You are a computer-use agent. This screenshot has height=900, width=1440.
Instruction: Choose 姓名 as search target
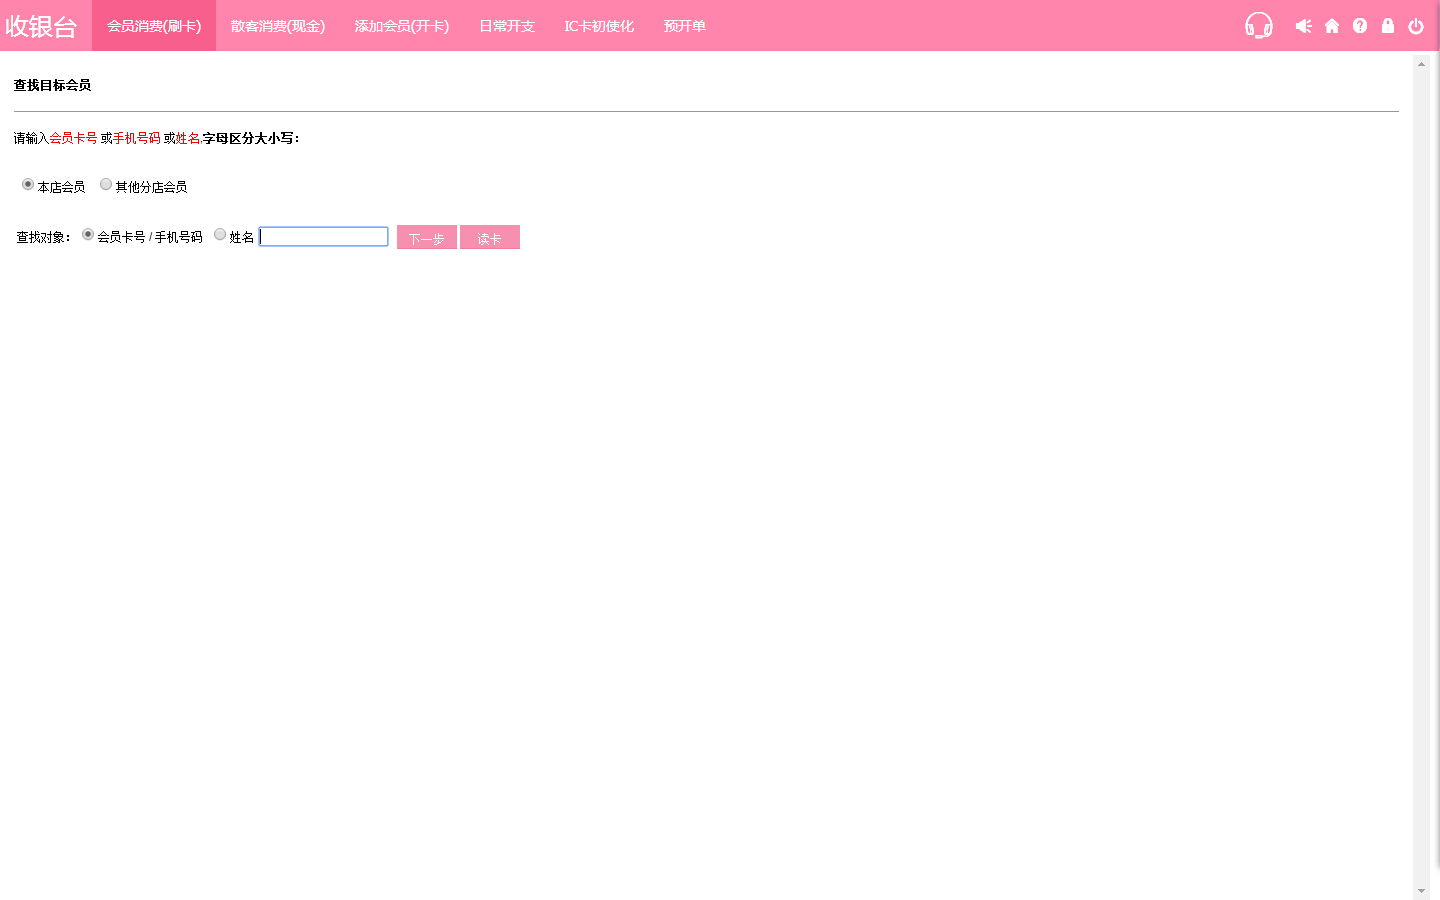click(220, 235)
